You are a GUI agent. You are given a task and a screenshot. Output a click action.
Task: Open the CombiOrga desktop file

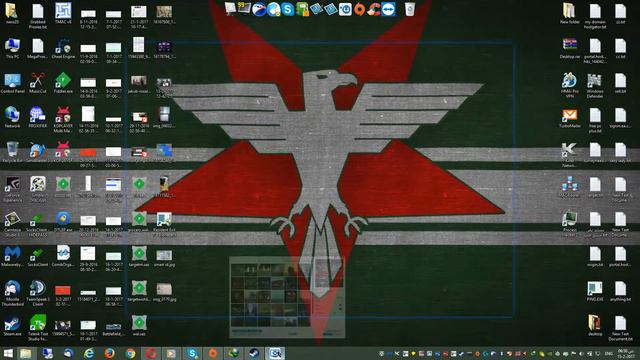point(63,256)
